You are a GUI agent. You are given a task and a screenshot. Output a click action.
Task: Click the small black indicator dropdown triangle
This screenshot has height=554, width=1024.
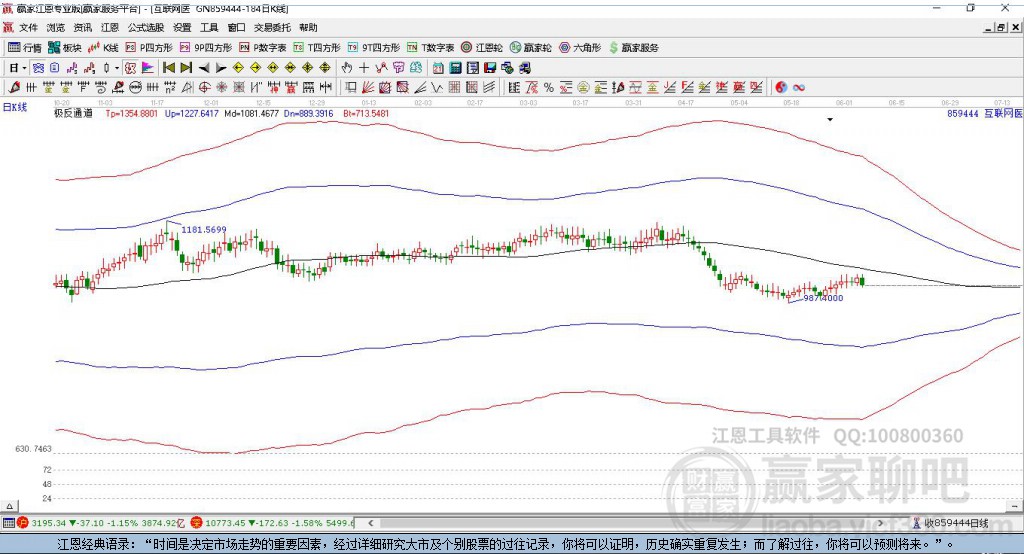pos(830,120)
